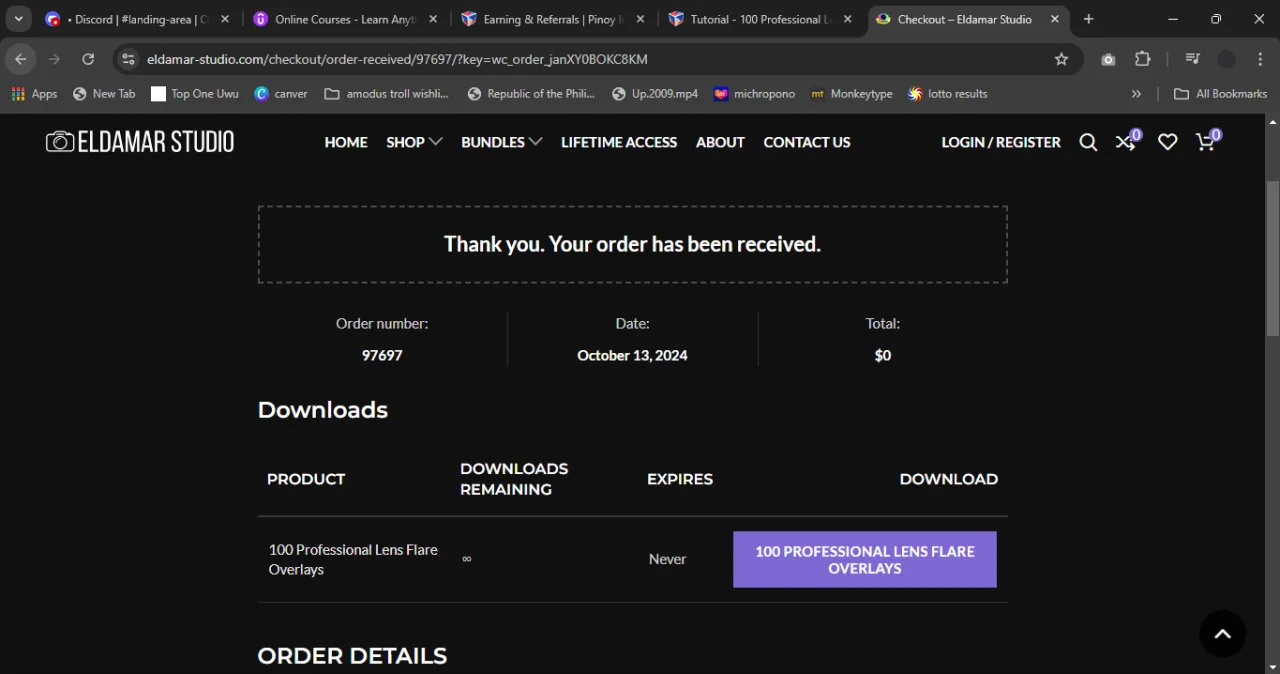Close the Discord browser tab

pyautogui.click(x=225, y=19)
